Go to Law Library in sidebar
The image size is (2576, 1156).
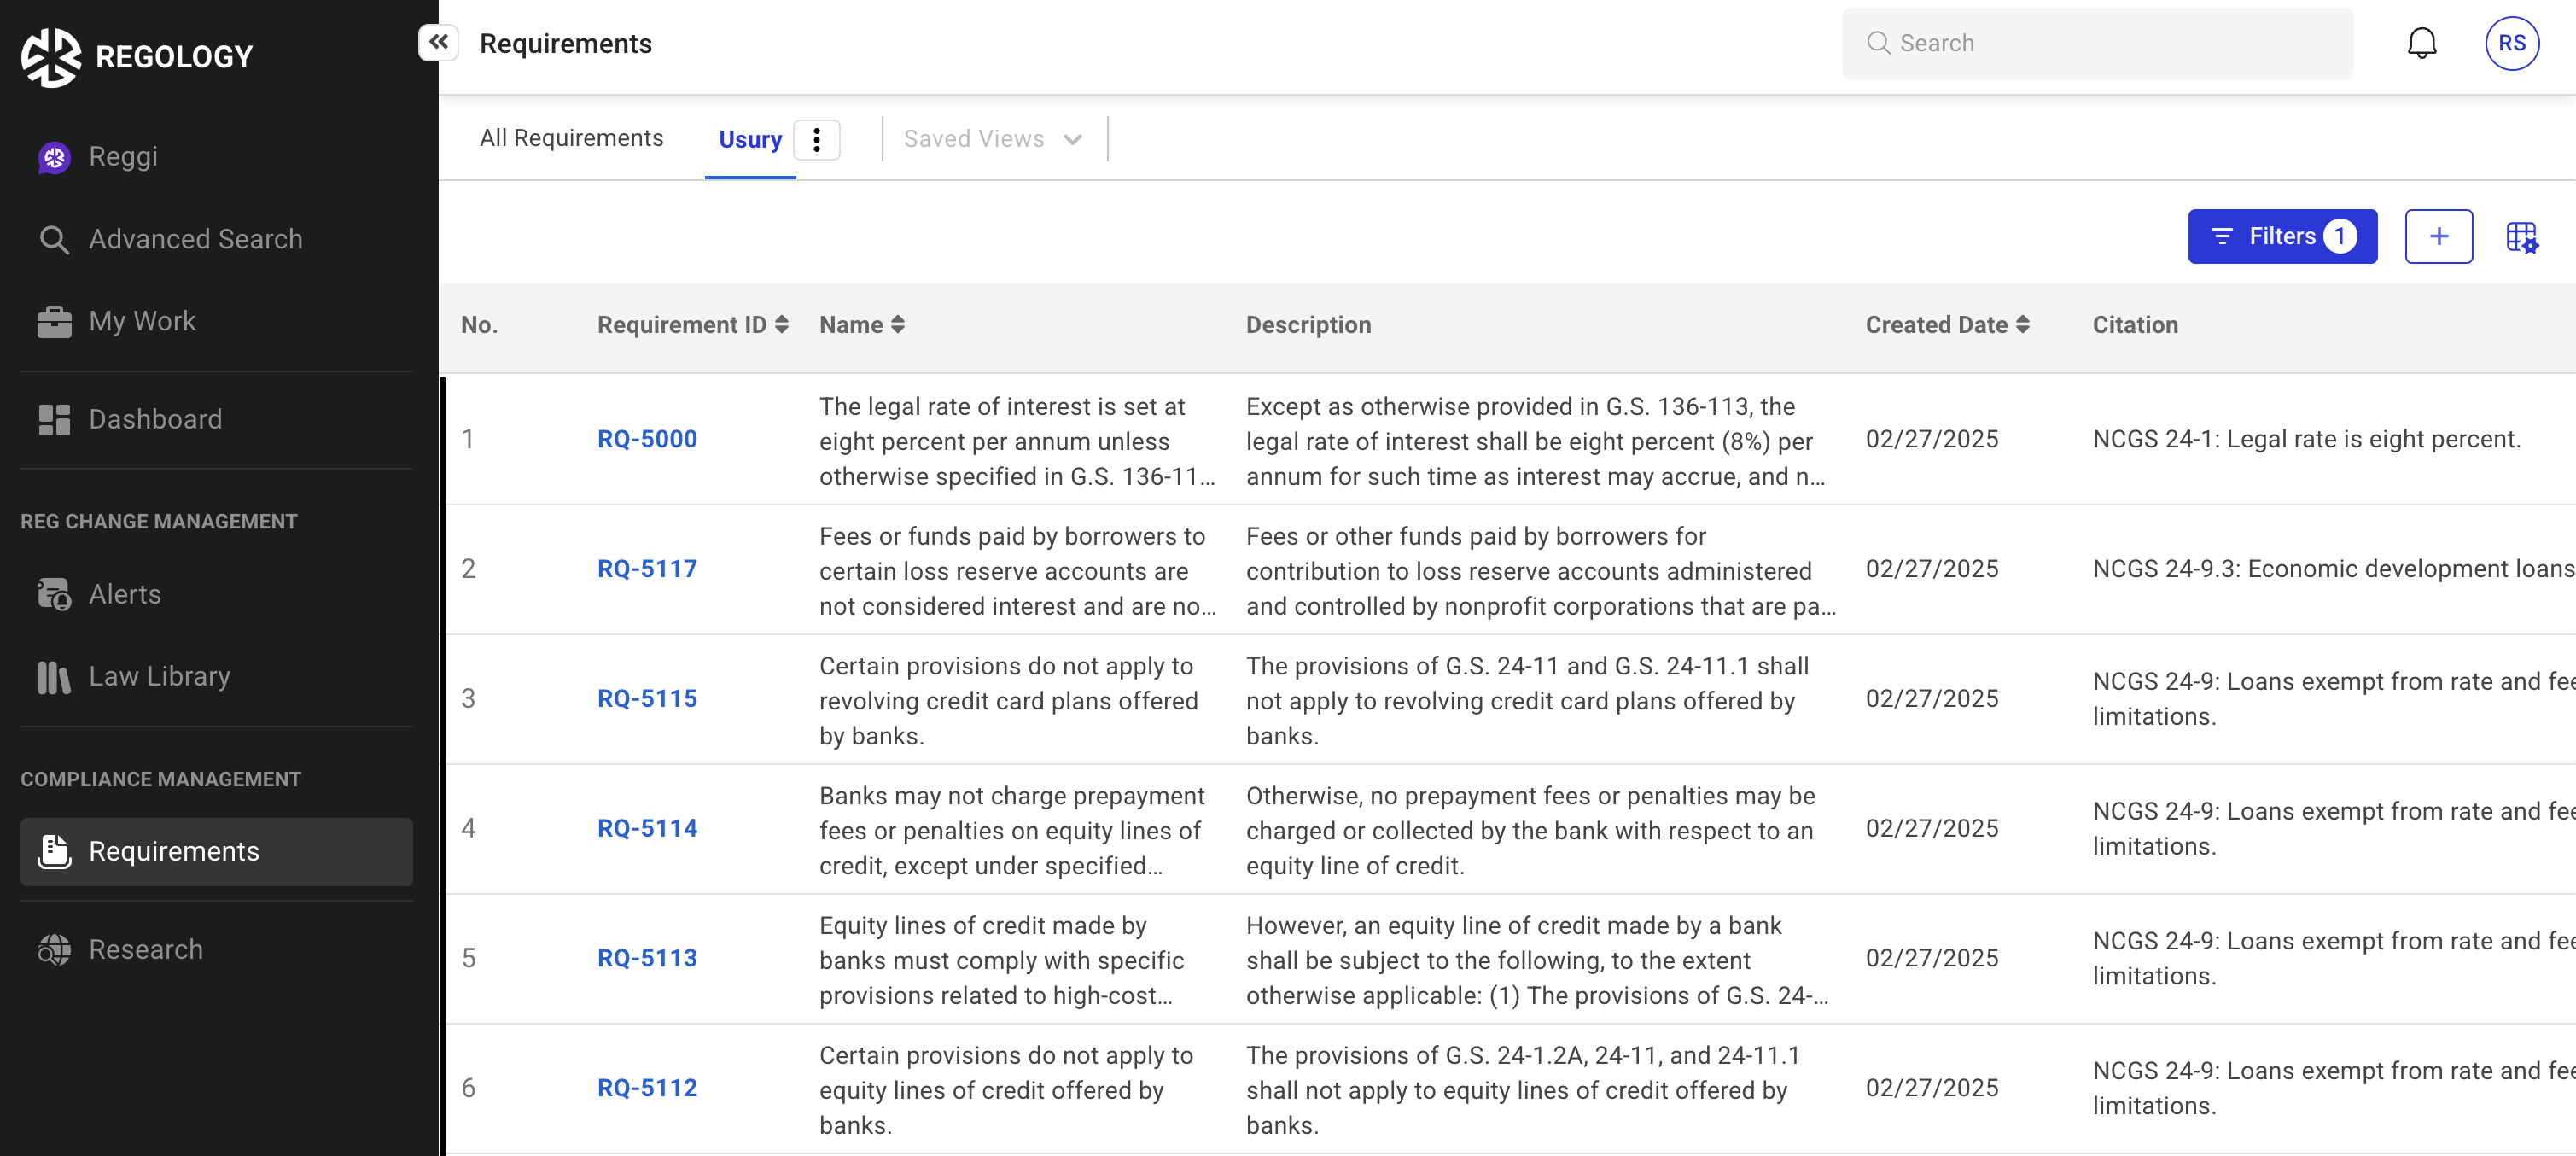(159, 677)
